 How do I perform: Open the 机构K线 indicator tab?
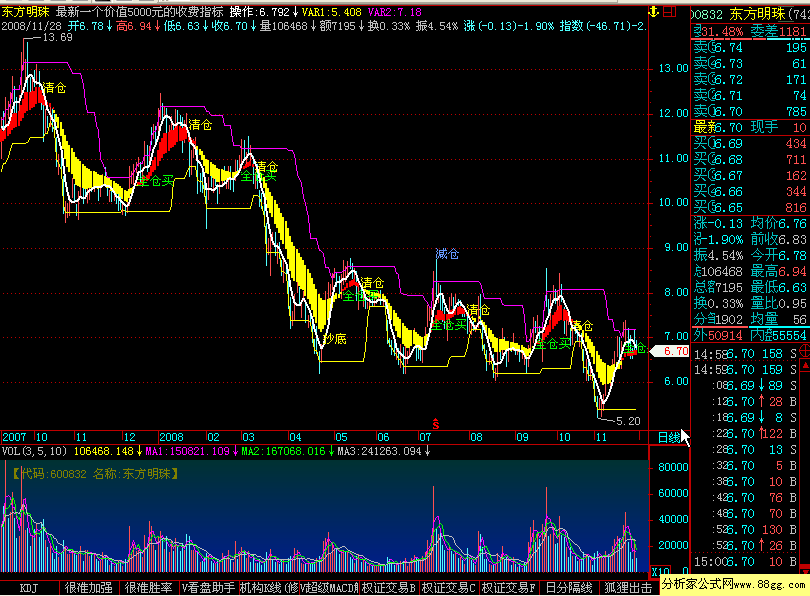tap(269, 588)
